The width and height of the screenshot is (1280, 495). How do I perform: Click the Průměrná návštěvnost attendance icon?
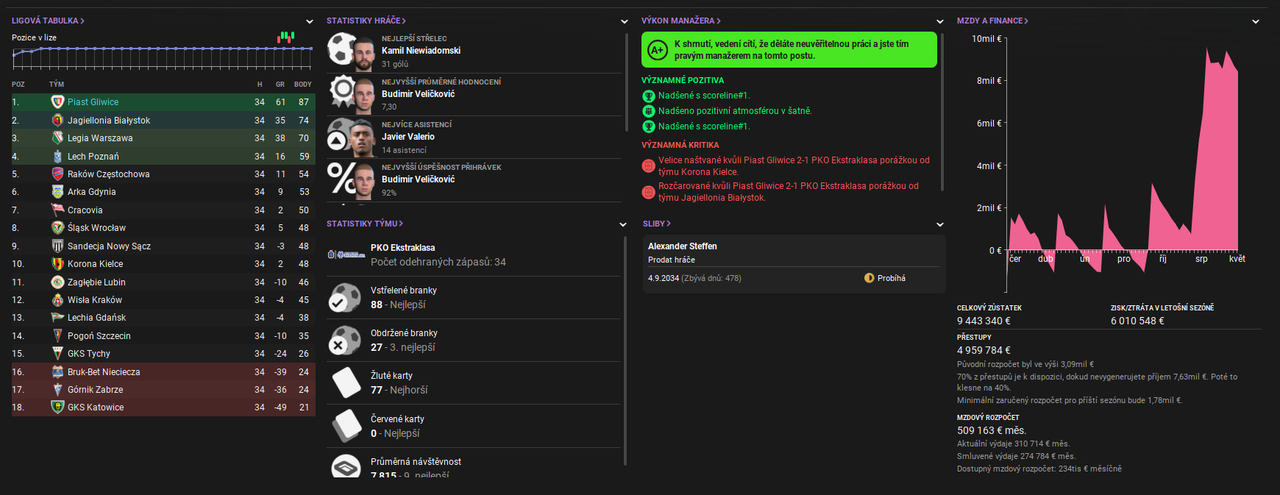(344, 466)
